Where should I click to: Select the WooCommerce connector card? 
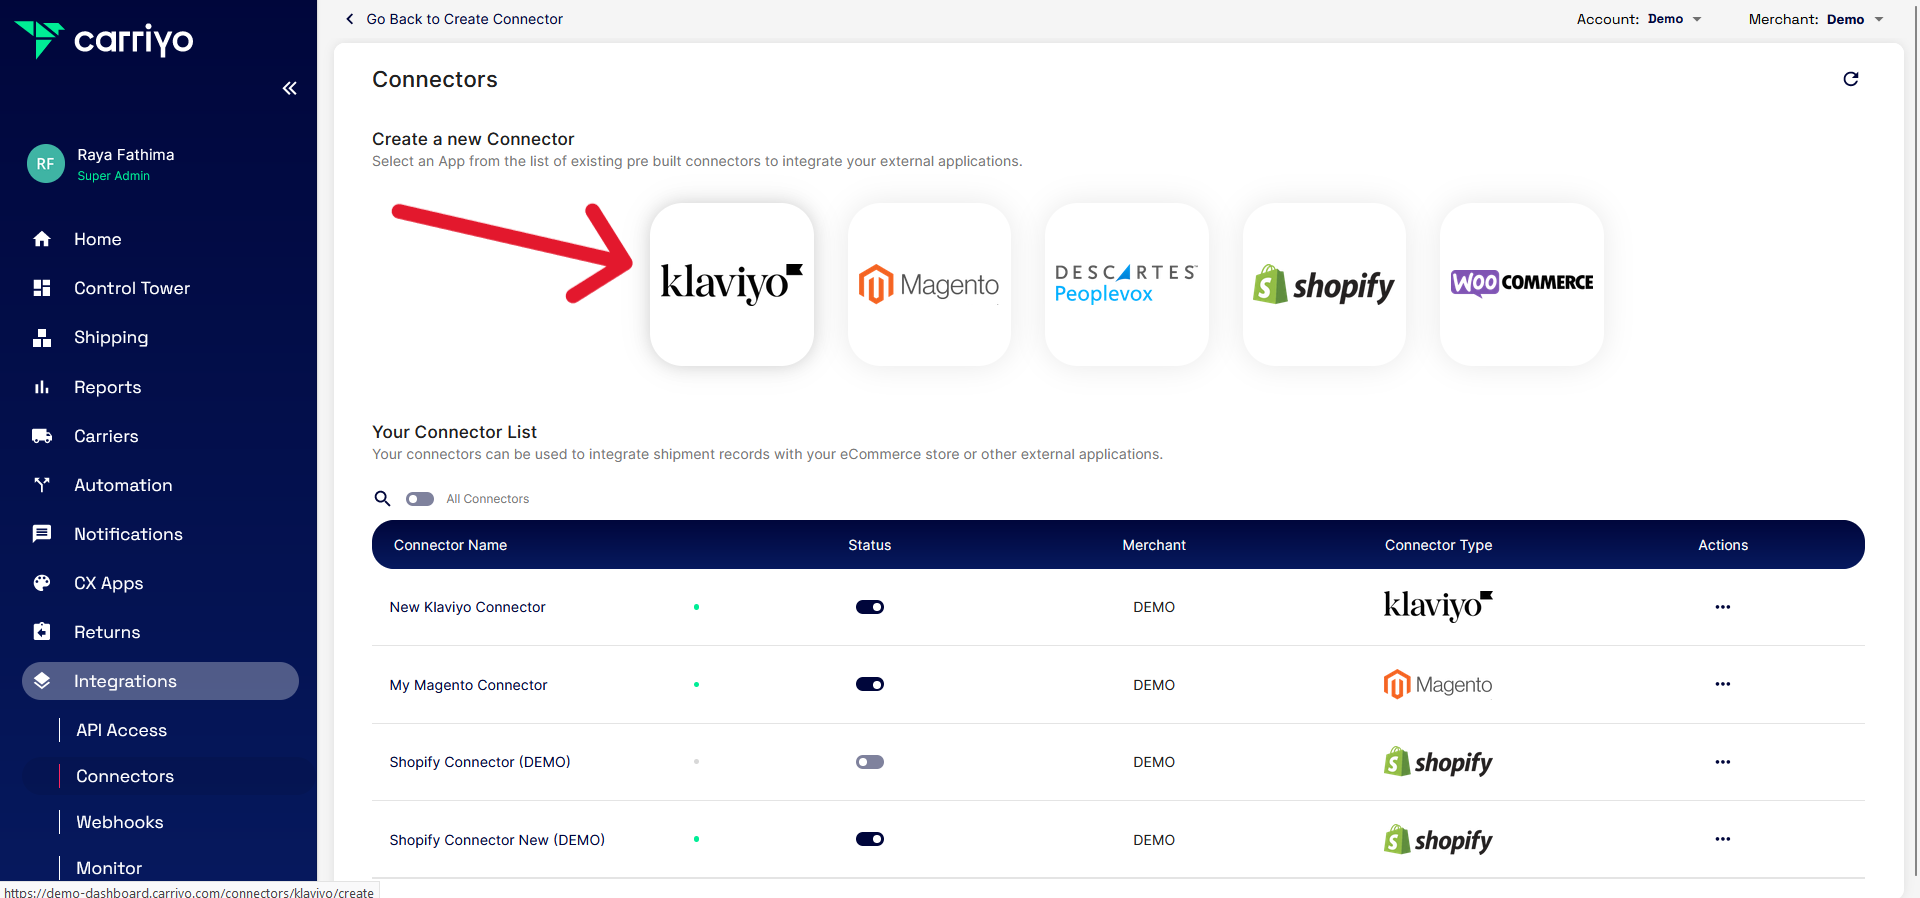click(x=1522, y=285)
